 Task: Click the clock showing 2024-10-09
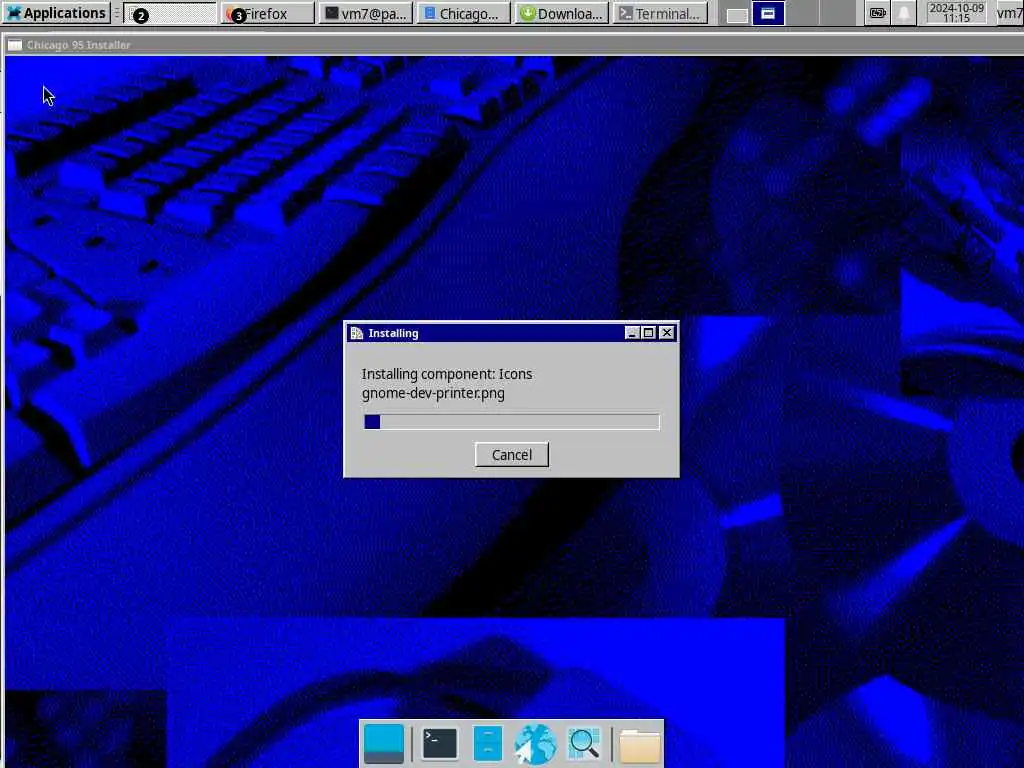pos(956,13)
